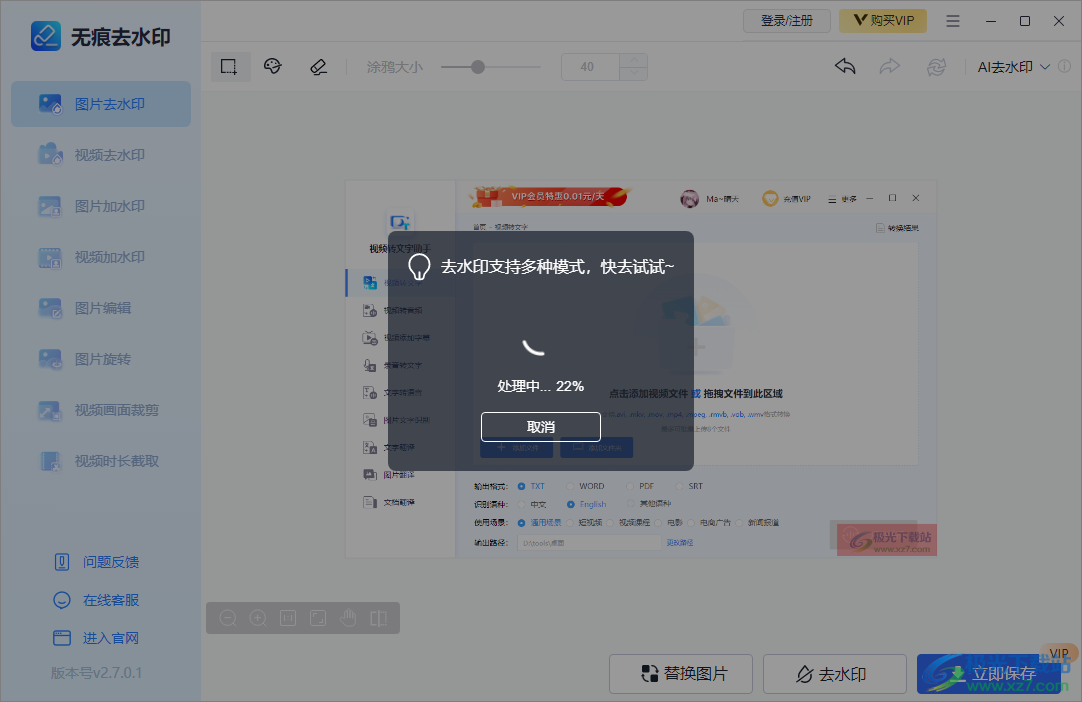Click the 涂鸦大小 label
This screenshot has width=1082, height=702.
point(394,67)
